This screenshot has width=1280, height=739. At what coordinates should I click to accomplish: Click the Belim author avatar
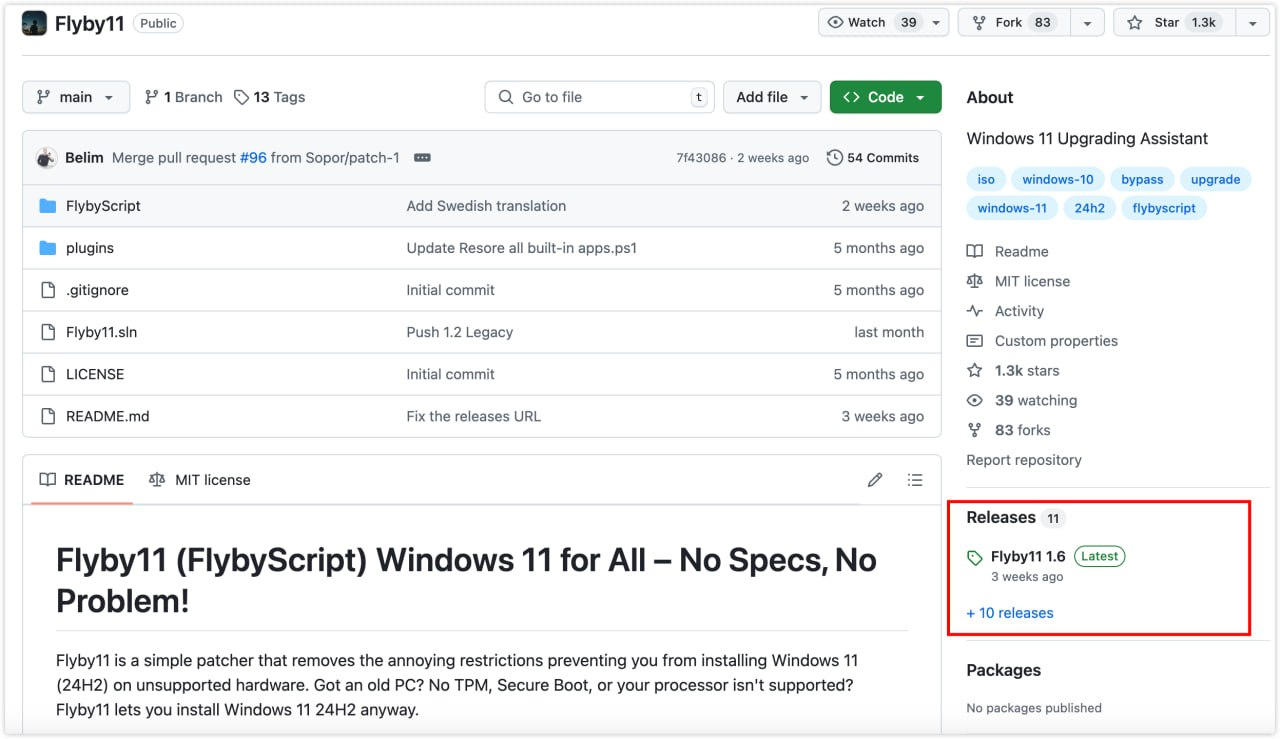tap(46, 158)
